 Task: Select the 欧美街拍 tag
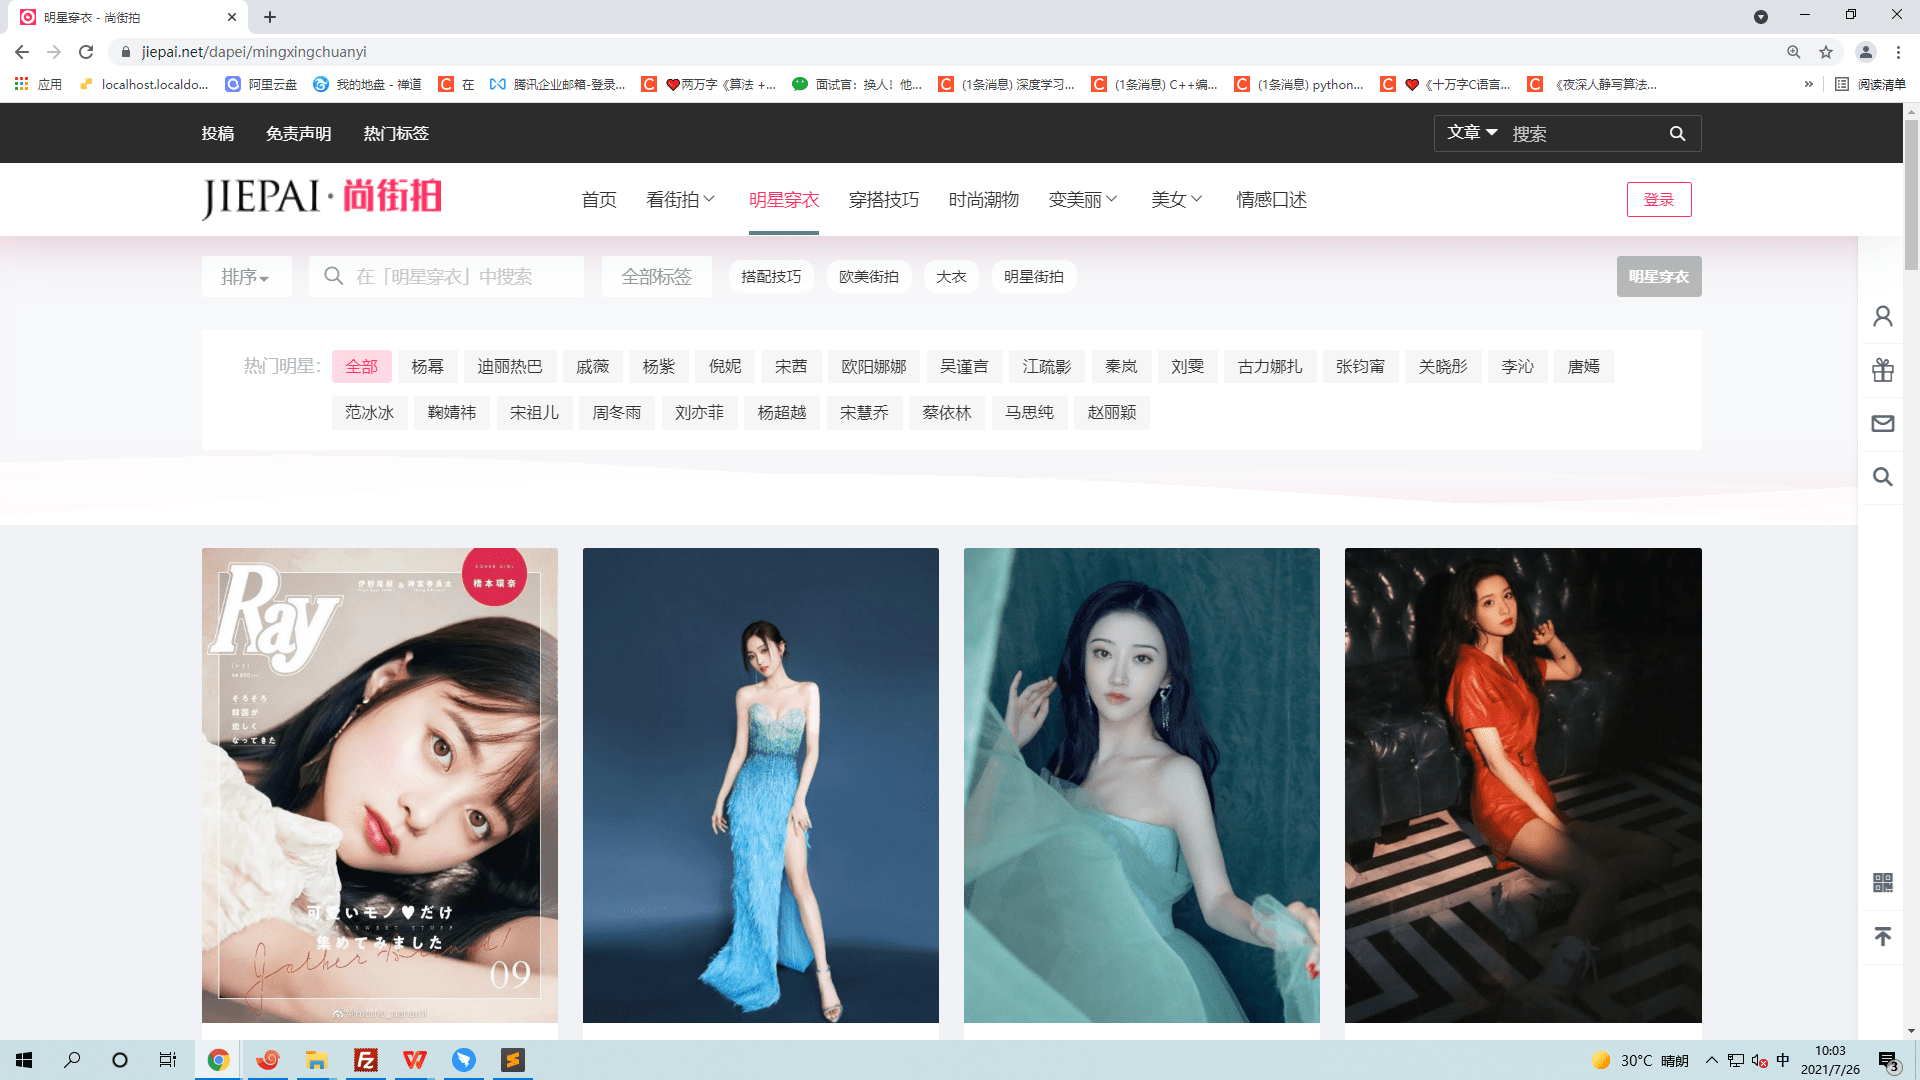click(869, 277)
